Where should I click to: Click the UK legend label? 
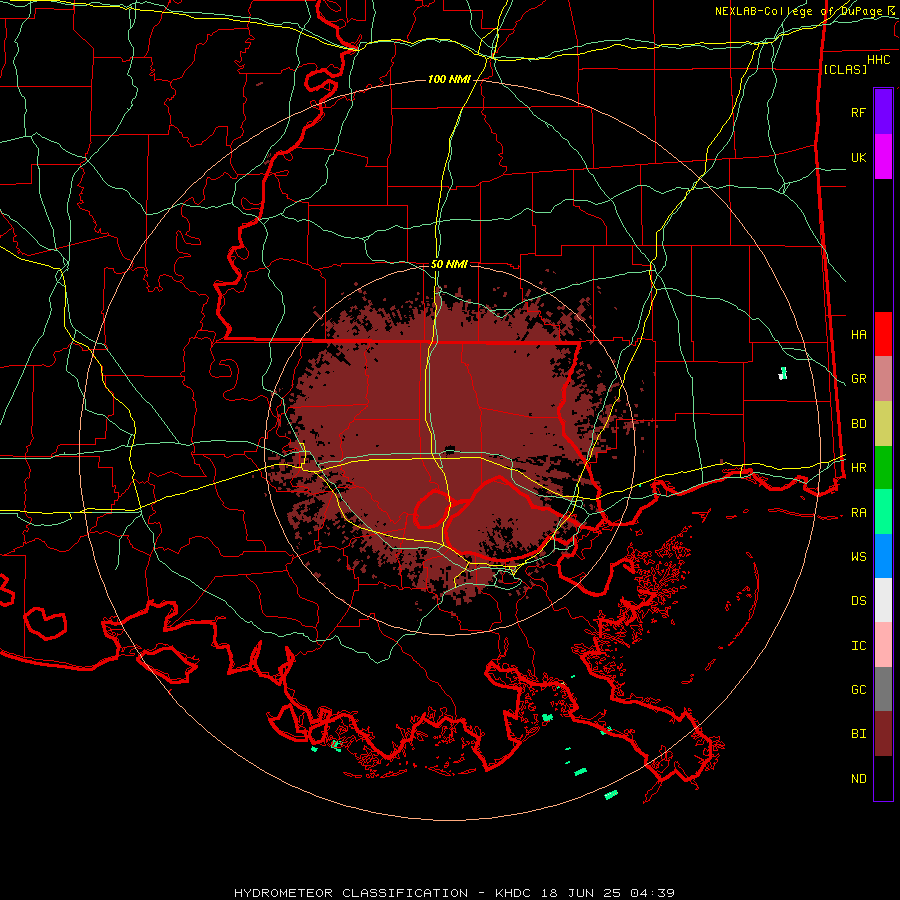[x=859, y=157]
